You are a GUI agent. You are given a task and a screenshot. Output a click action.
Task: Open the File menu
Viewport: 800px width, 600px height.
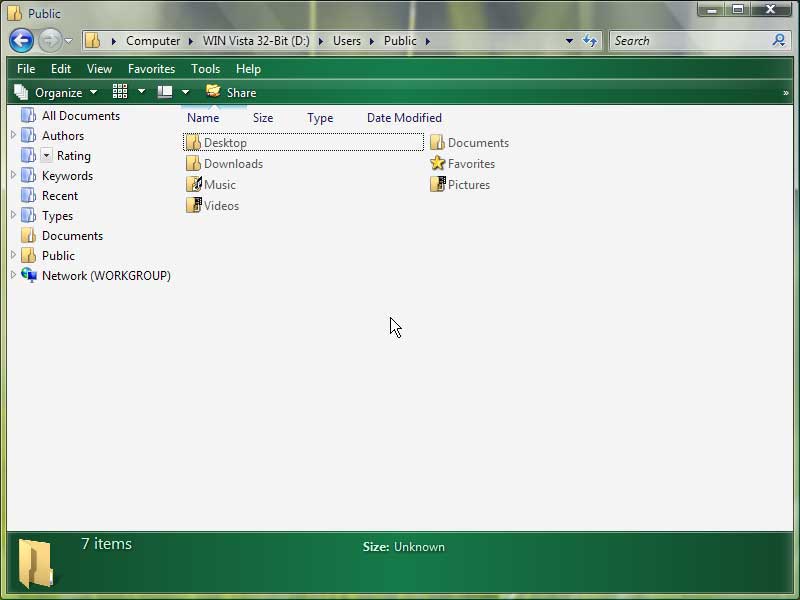[x=26, y=69]
